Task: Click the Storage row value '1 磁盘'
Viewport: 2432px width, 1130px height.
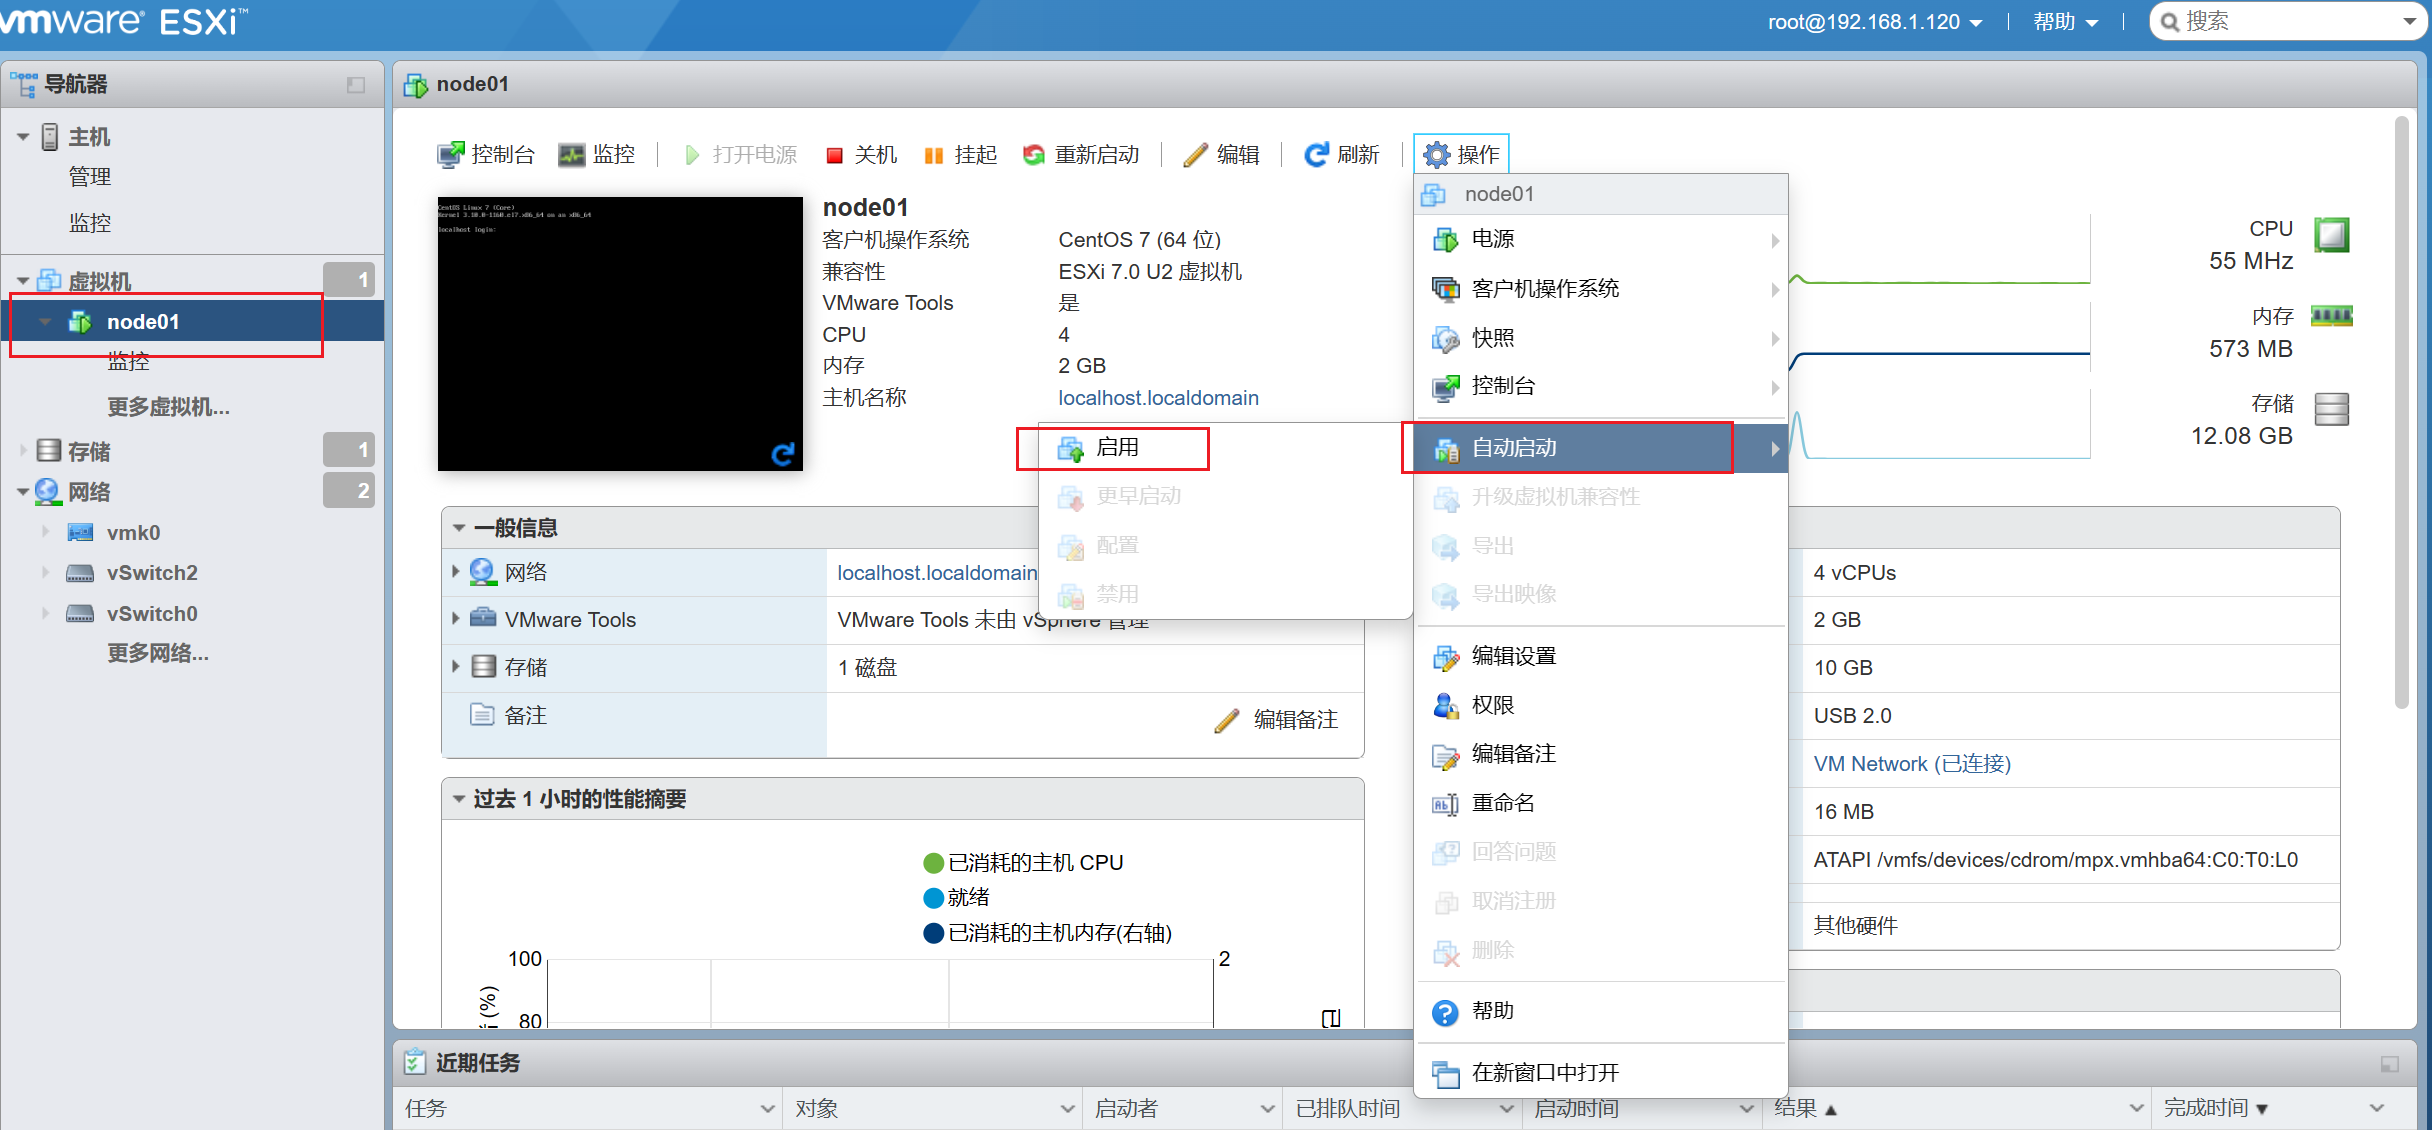Action: click(x=867, y=668)
